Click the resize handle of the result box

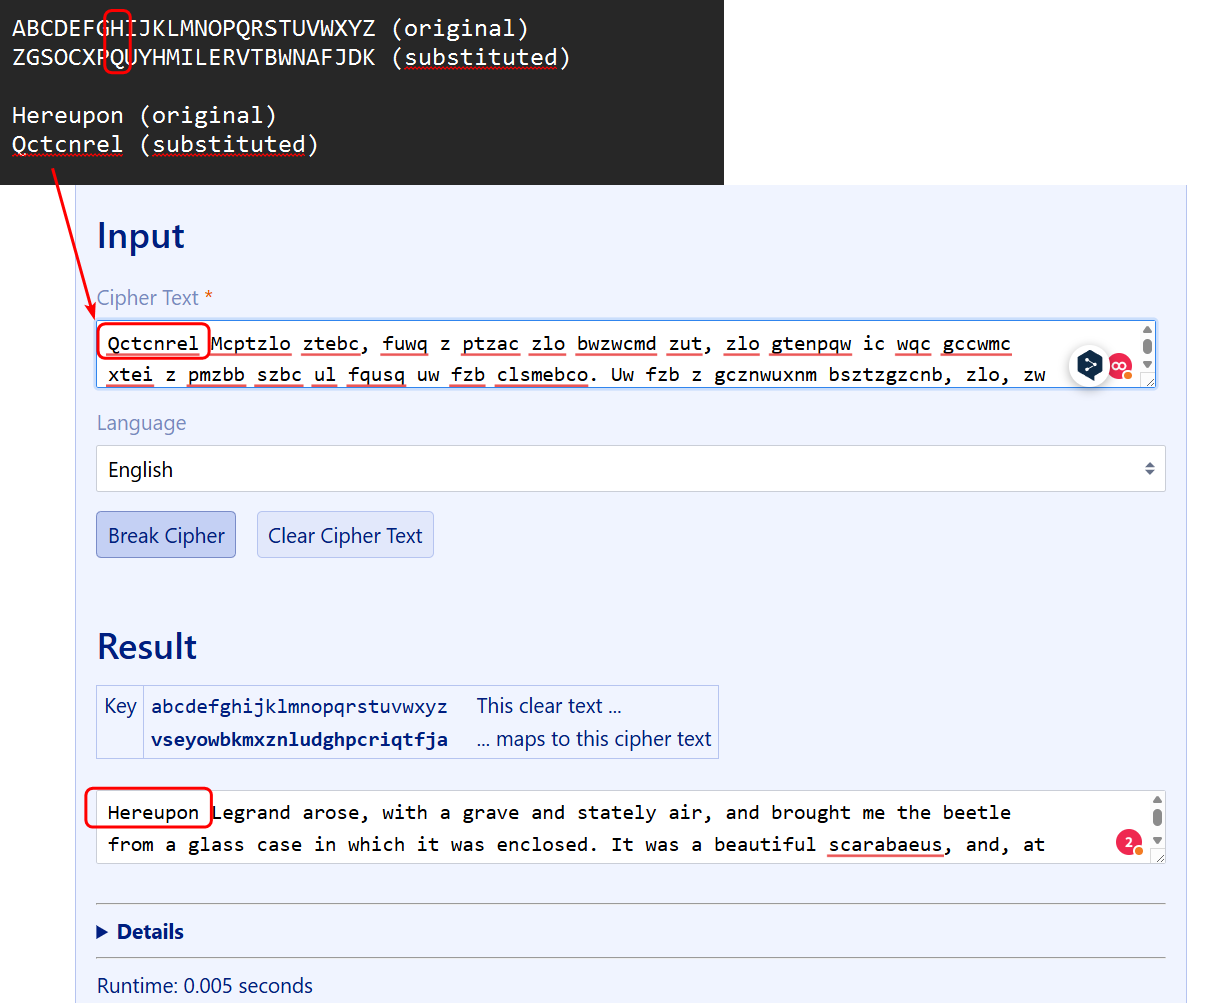pyautogui.click(x=1159, y=857)
